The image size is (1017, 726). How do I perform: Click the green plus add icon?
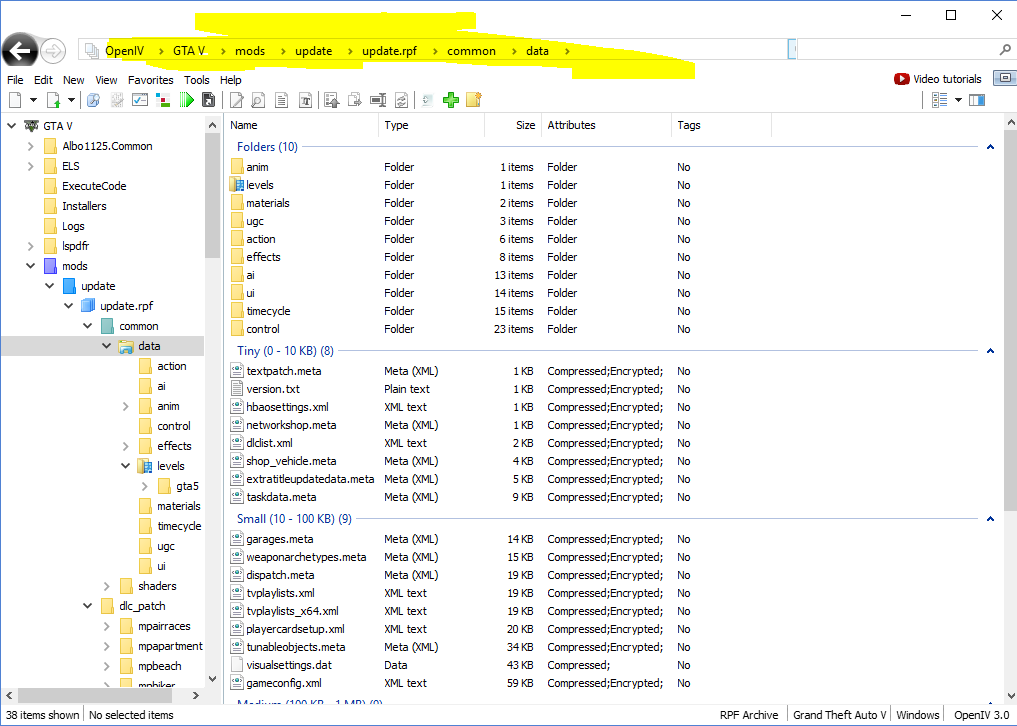(x=451, y=100)
